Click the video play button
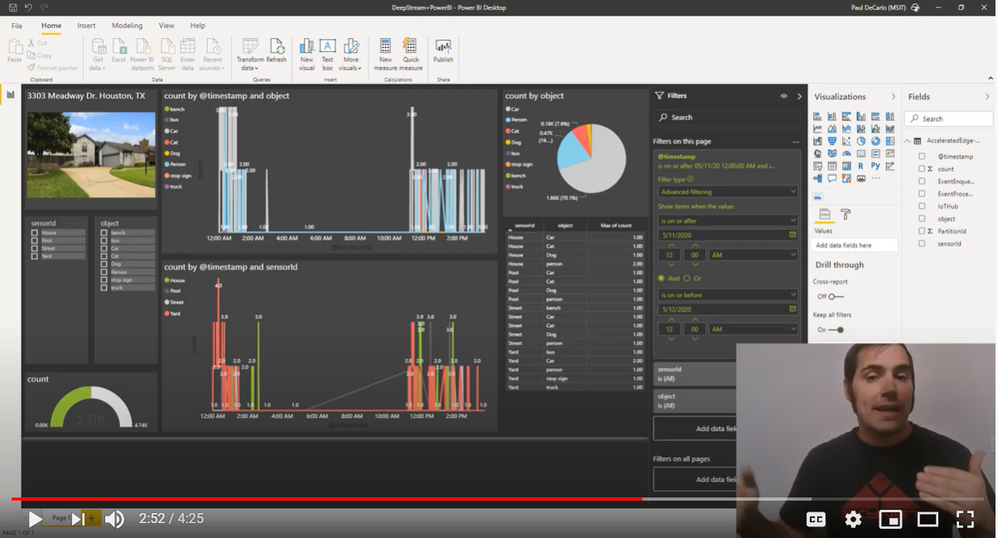This screenshot has height=538, width=998. (x=36, y=519)
